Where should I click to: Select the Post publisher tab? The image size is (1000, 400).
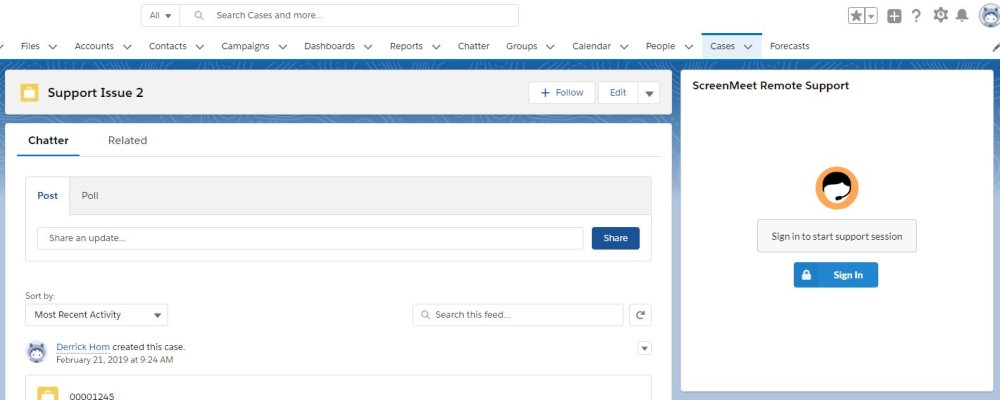click(x=47, y=196)
